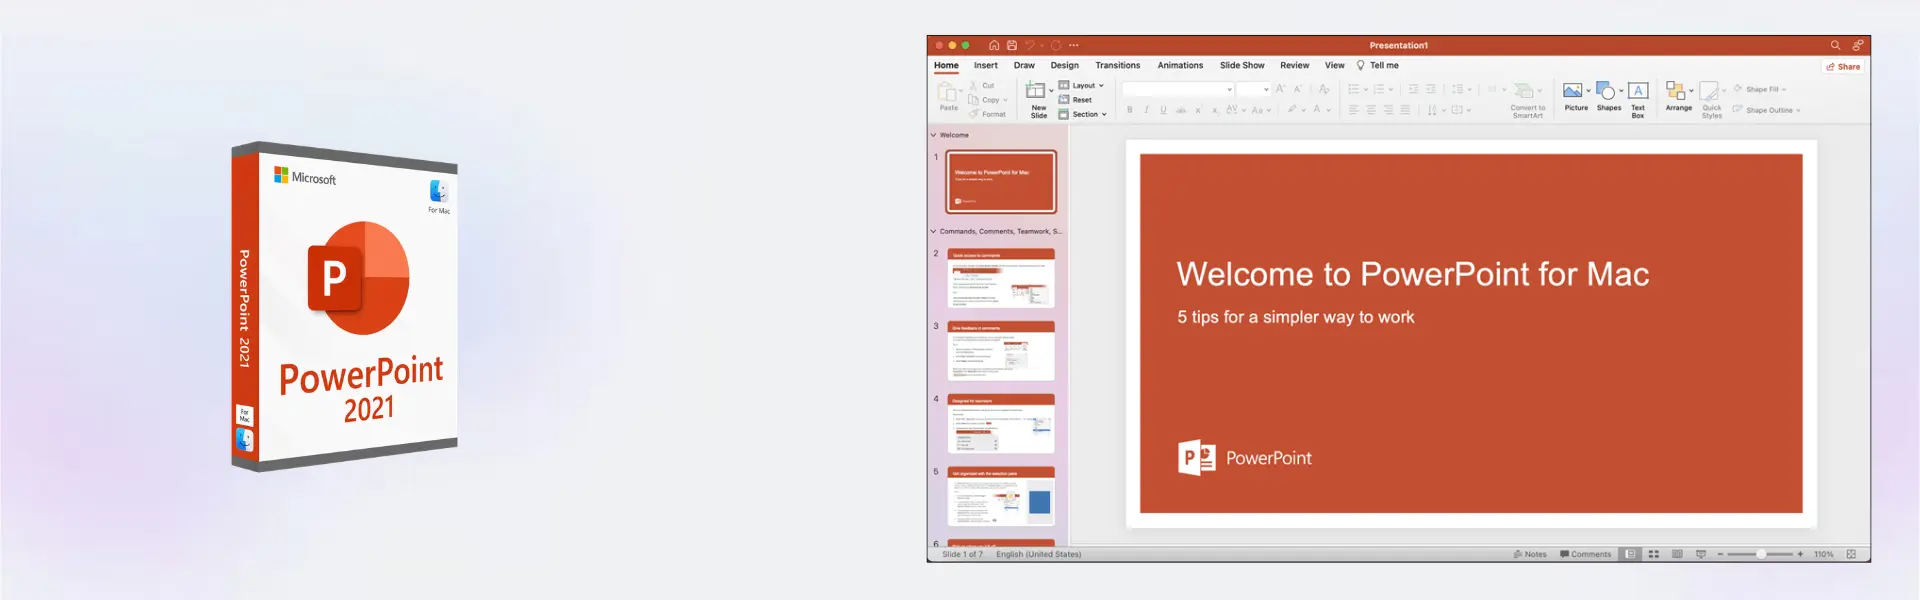Switch to the Insert tab
1920x600 pixels.
pos(986,65)
